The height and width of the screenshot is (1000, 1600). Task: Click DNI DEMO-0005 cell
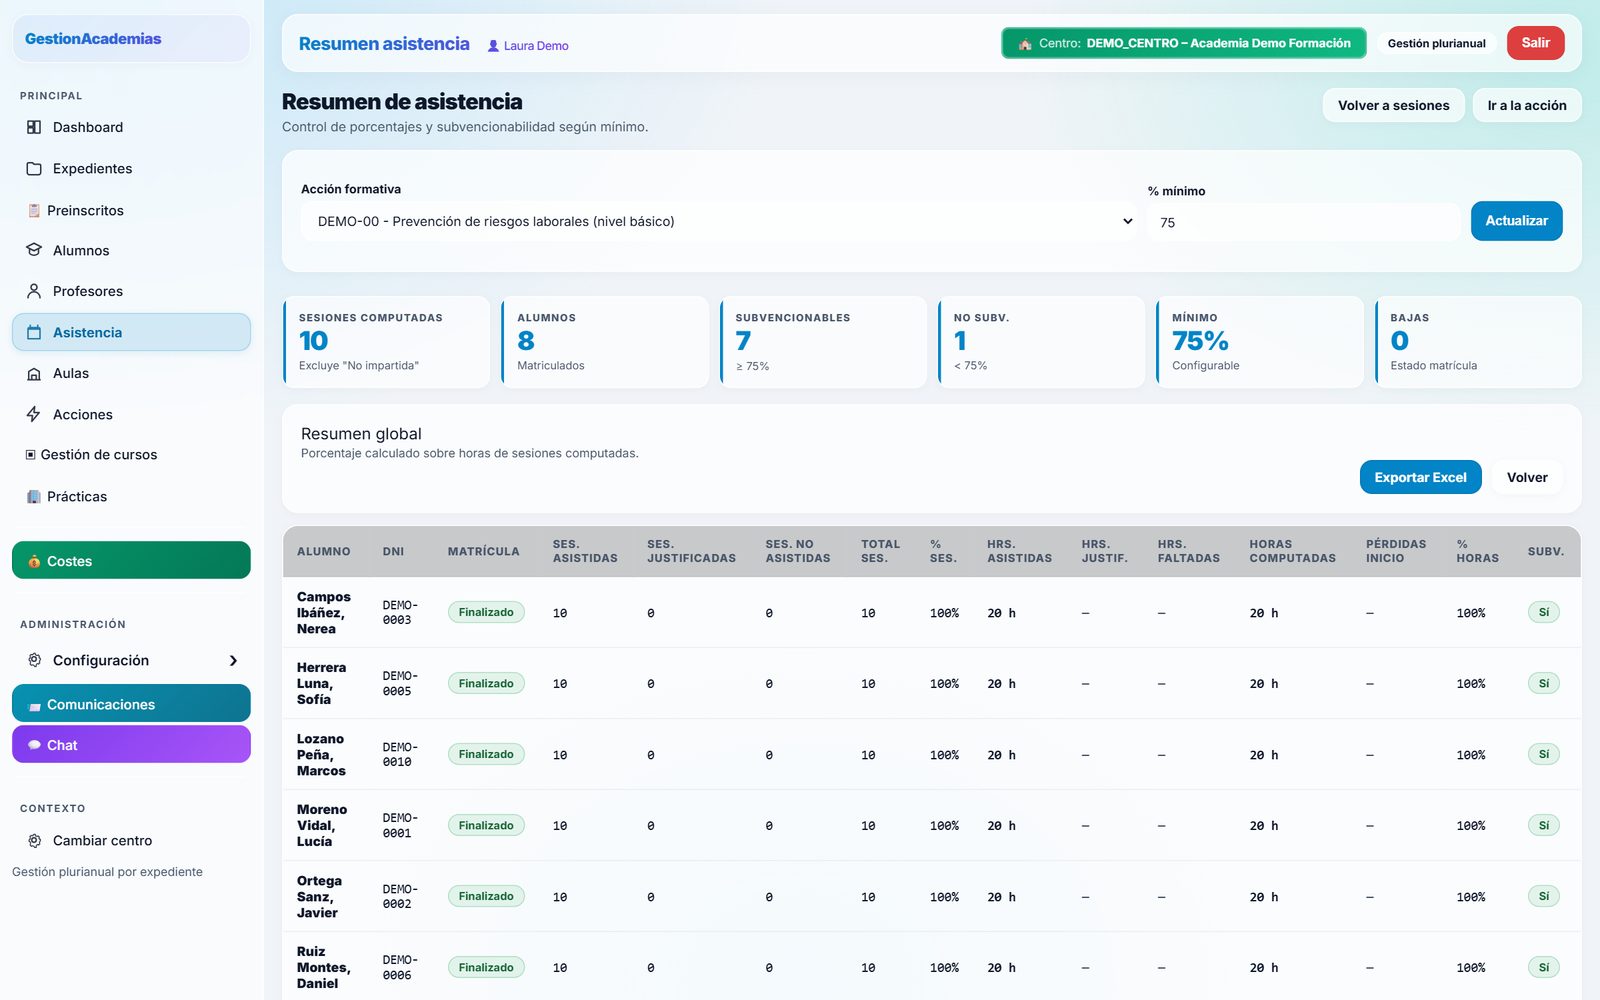point(400,684)
